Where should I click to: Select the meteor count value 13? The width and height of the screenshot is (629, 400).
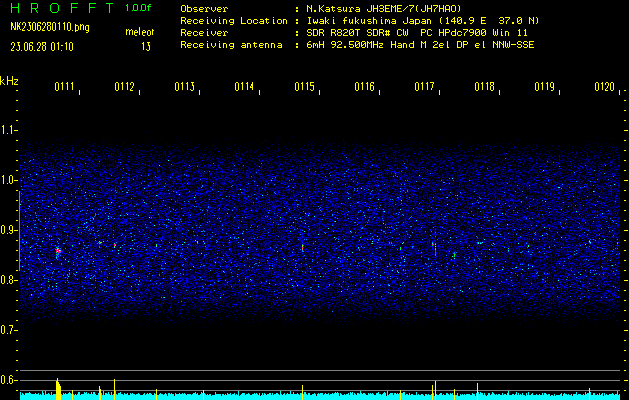pos(146,47)
